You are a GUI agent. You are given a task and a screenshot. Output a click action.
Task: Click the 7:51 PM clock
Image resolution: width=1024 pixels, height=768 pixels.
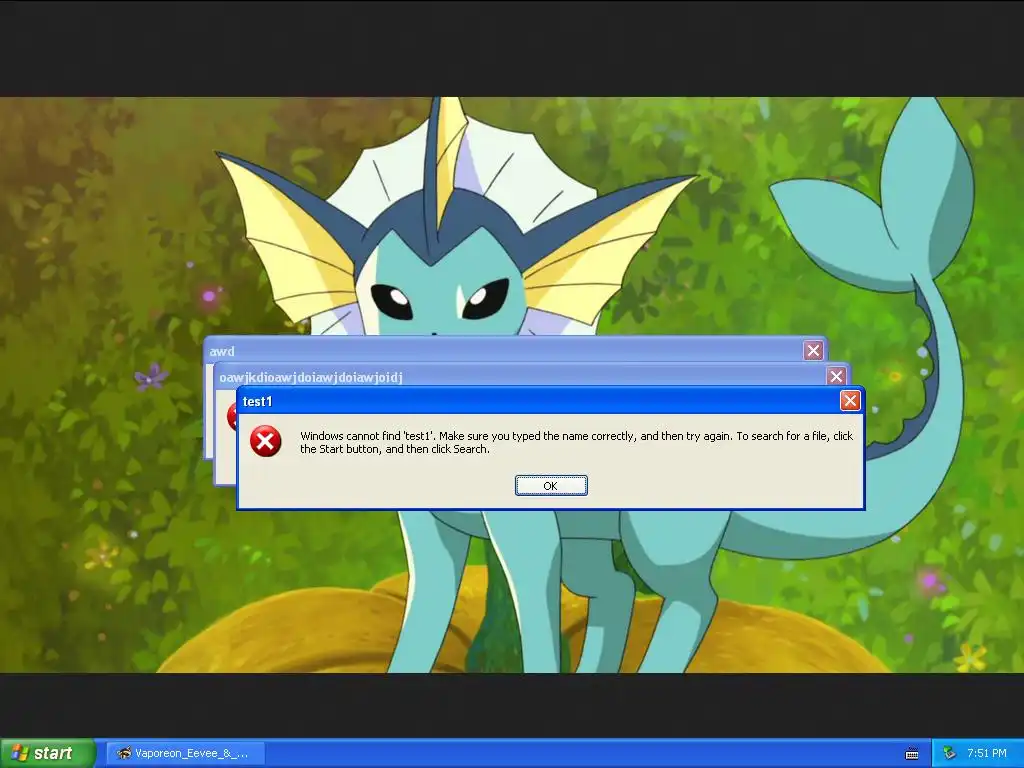[987, 753]
